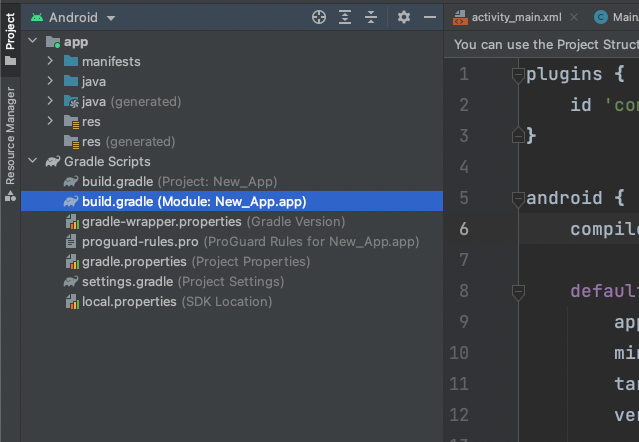Expand the java folder

(50, 81)
